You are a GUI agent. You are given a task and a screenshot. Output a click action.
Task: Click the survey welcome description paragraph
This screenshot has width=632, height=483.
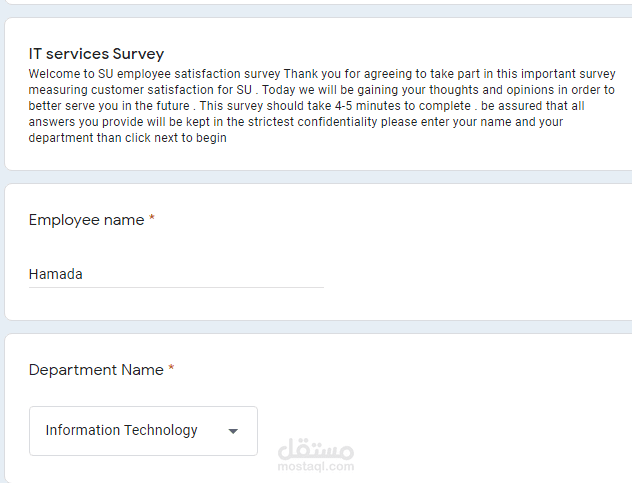(x=320, y=106)
